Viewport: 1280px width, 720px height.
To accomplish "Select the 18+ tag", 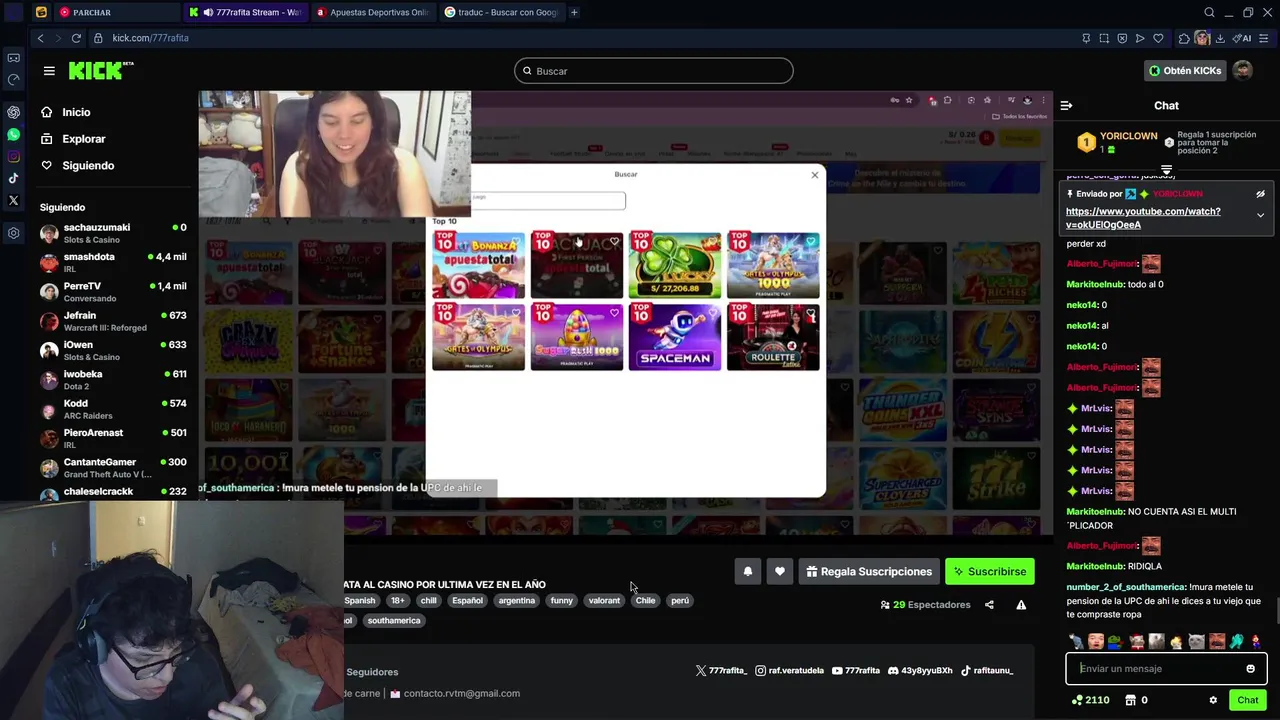I will (398, 601).
